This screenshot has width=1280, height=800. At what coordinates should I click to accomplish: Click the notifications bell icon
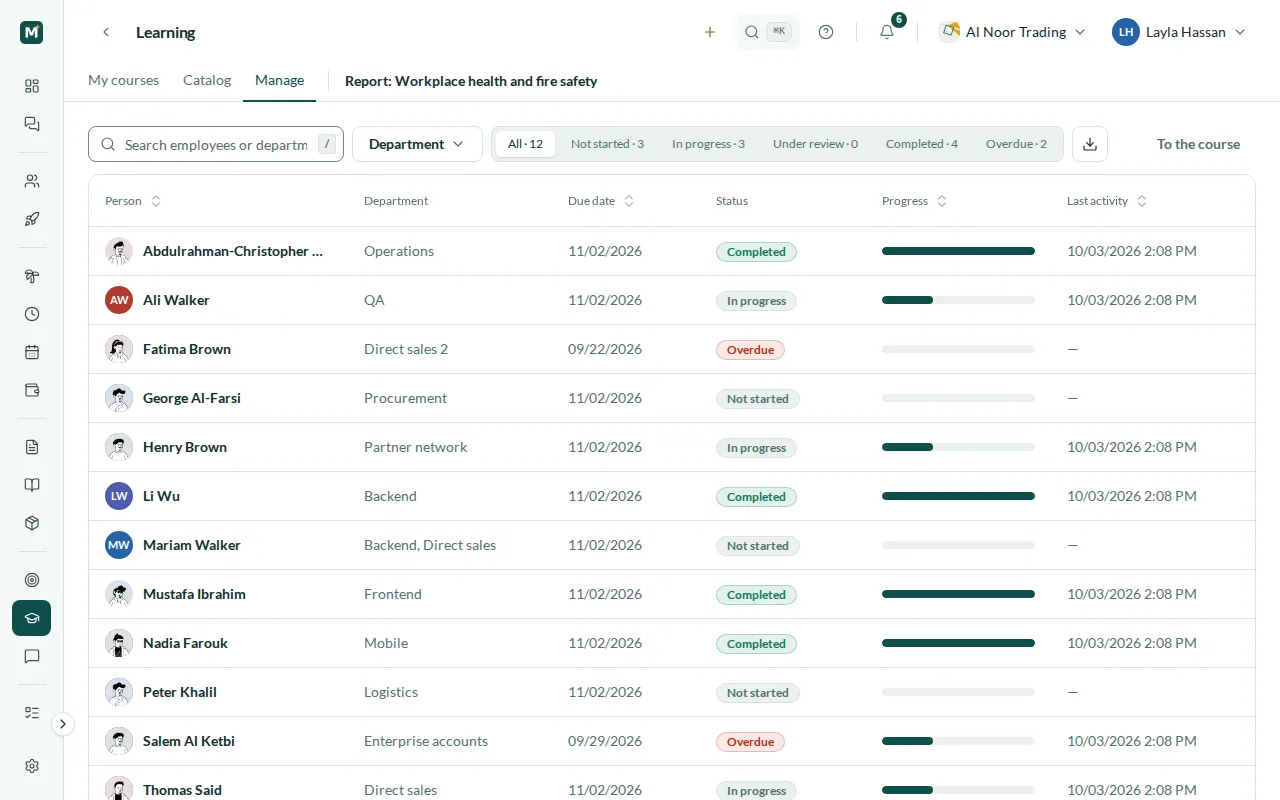coord(887,32)
